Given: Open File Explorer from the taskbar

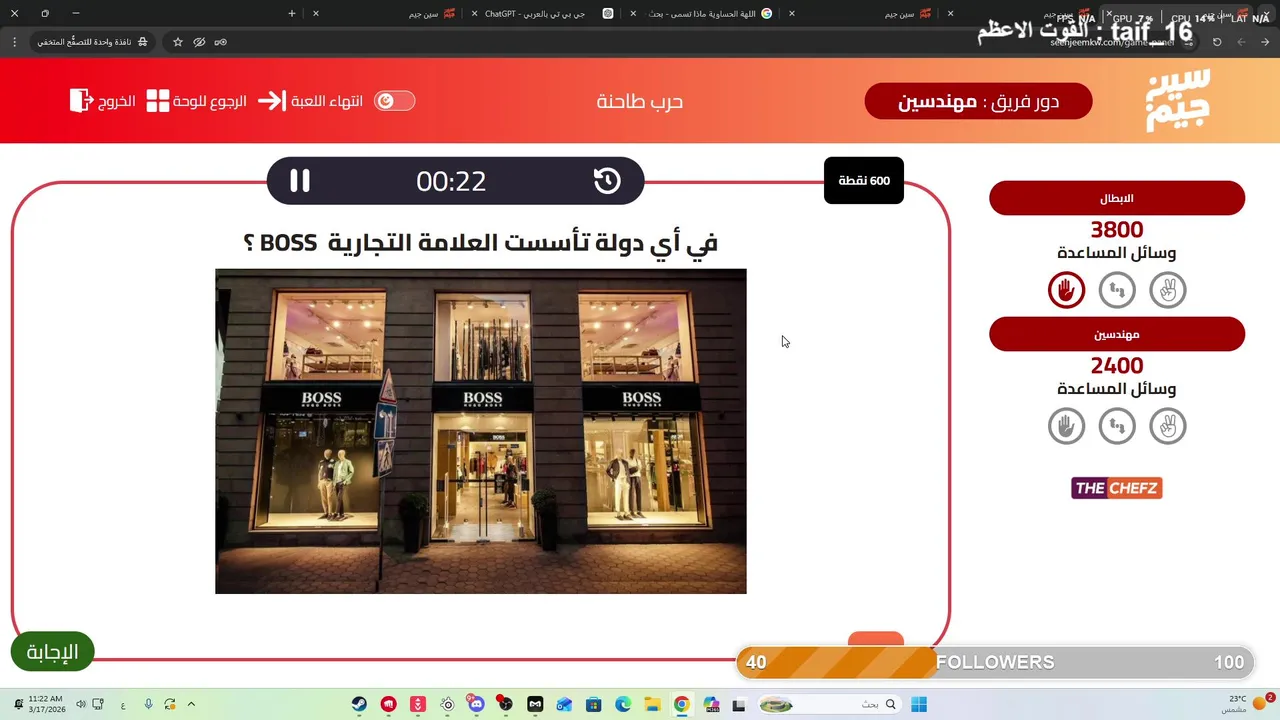Looking at the screenshot, I should click(652, 704).
